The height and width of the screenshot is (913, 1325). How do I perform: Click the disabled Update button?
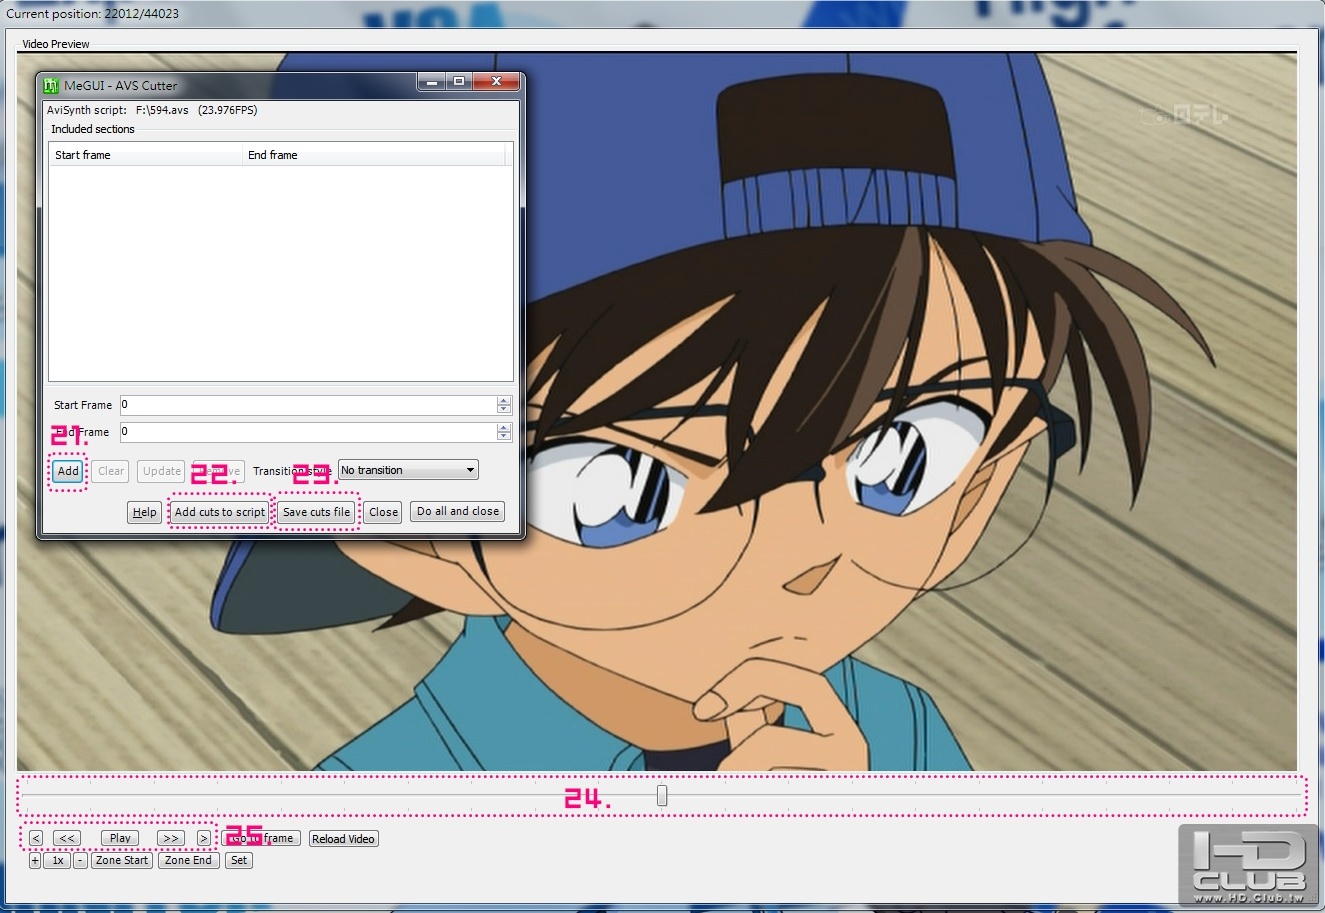click(x=161, y=471)
